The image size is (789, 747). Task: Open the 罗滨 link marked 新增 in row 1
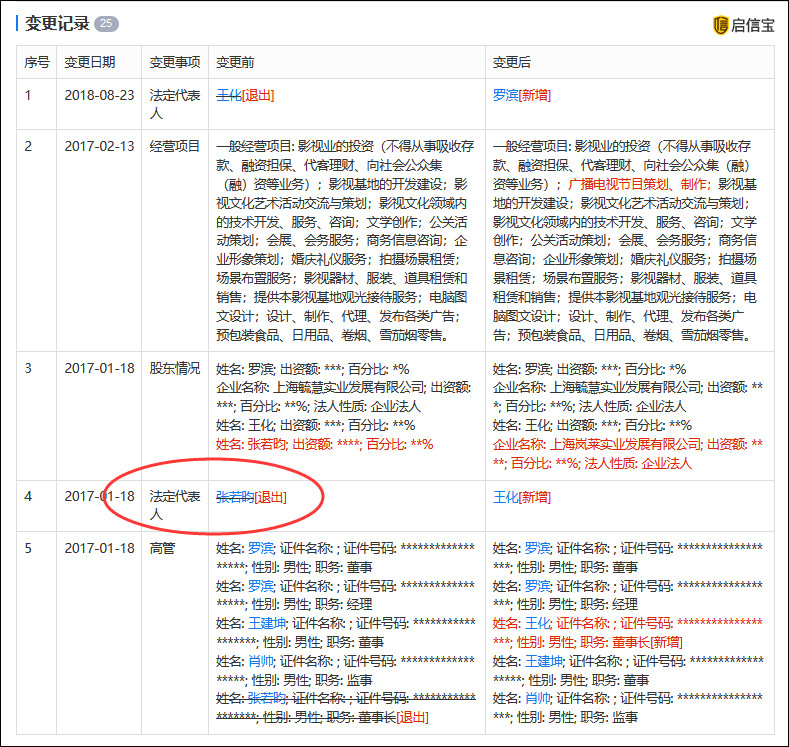pos(505,95)
